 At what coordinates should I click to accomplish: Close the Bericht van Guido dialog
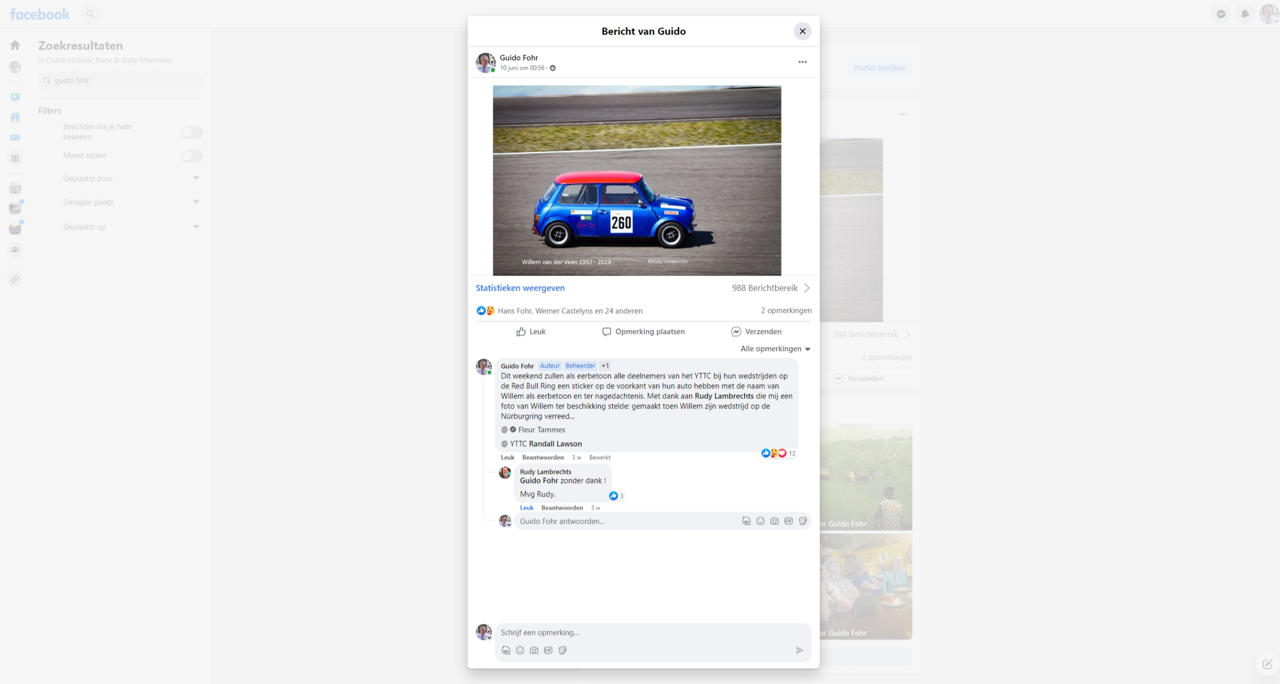802,31
